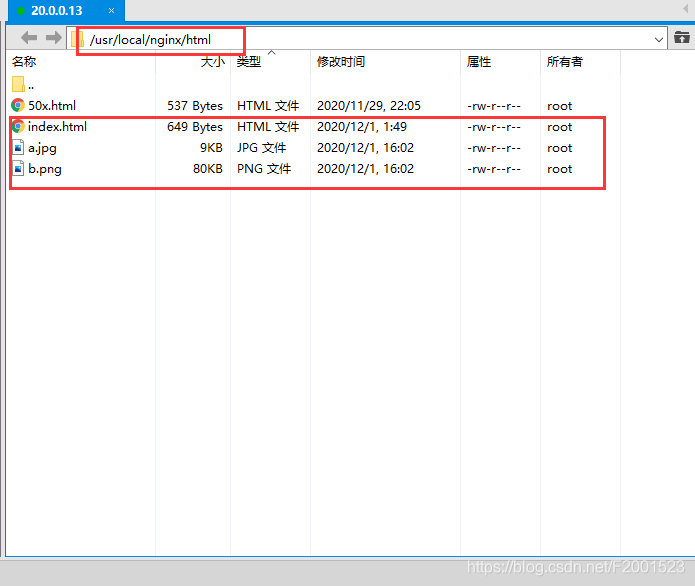Click the date 2020/11/29, 22:05
The width and height of the screenshot is (695, 586).
pos(369,106)
